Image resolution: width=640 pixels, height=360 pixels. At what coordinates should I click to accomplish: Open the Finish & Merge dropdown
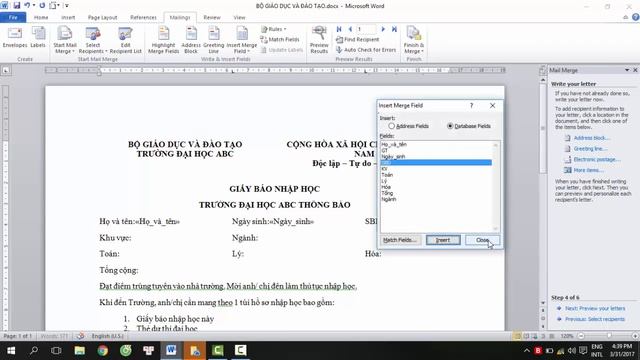click(x=413, y=40)
